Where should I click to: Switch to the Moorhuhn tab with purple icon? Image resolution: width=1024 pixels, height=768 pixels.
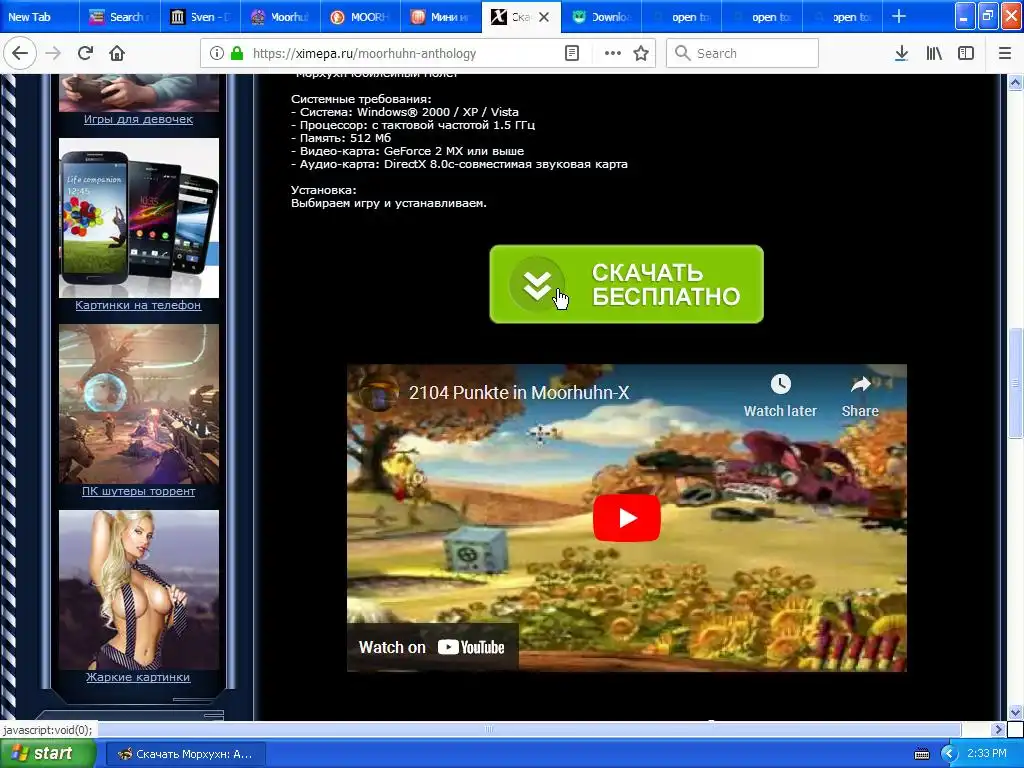click(280, 17)
